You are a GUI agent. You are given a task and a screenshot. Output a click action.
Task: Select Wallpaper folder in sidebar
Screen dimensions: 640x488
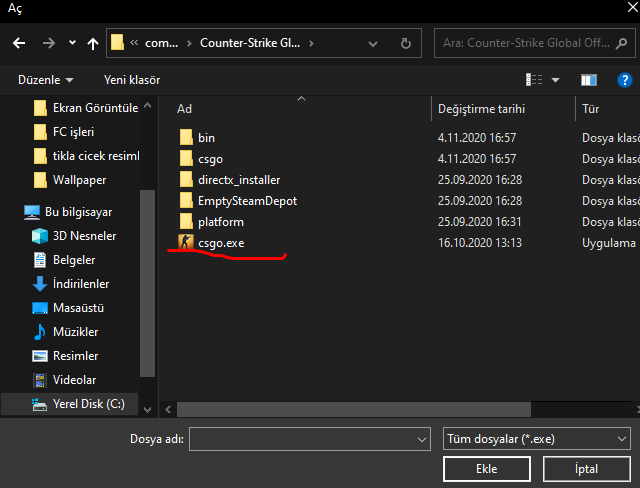[69, 180]
